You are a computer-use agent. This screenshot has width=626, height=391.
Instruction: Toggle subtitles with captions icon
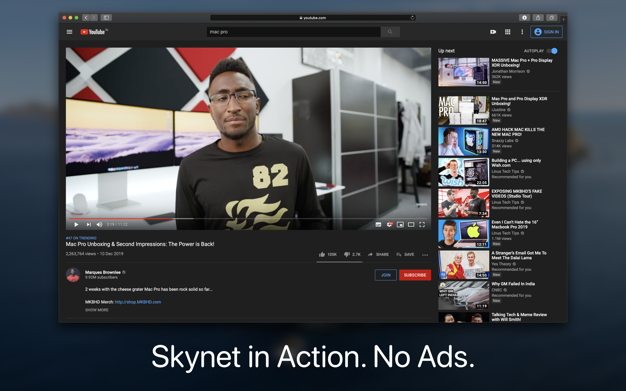[x=378, y=224]
